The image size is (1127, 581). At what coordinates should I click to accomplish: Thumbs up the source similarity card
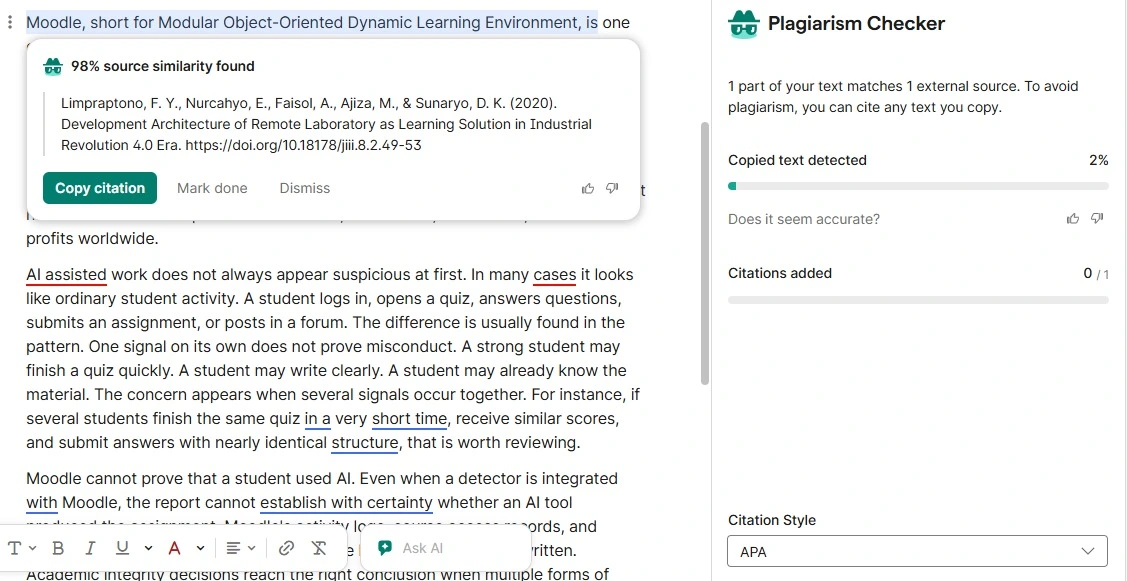(x=588, y=188)
